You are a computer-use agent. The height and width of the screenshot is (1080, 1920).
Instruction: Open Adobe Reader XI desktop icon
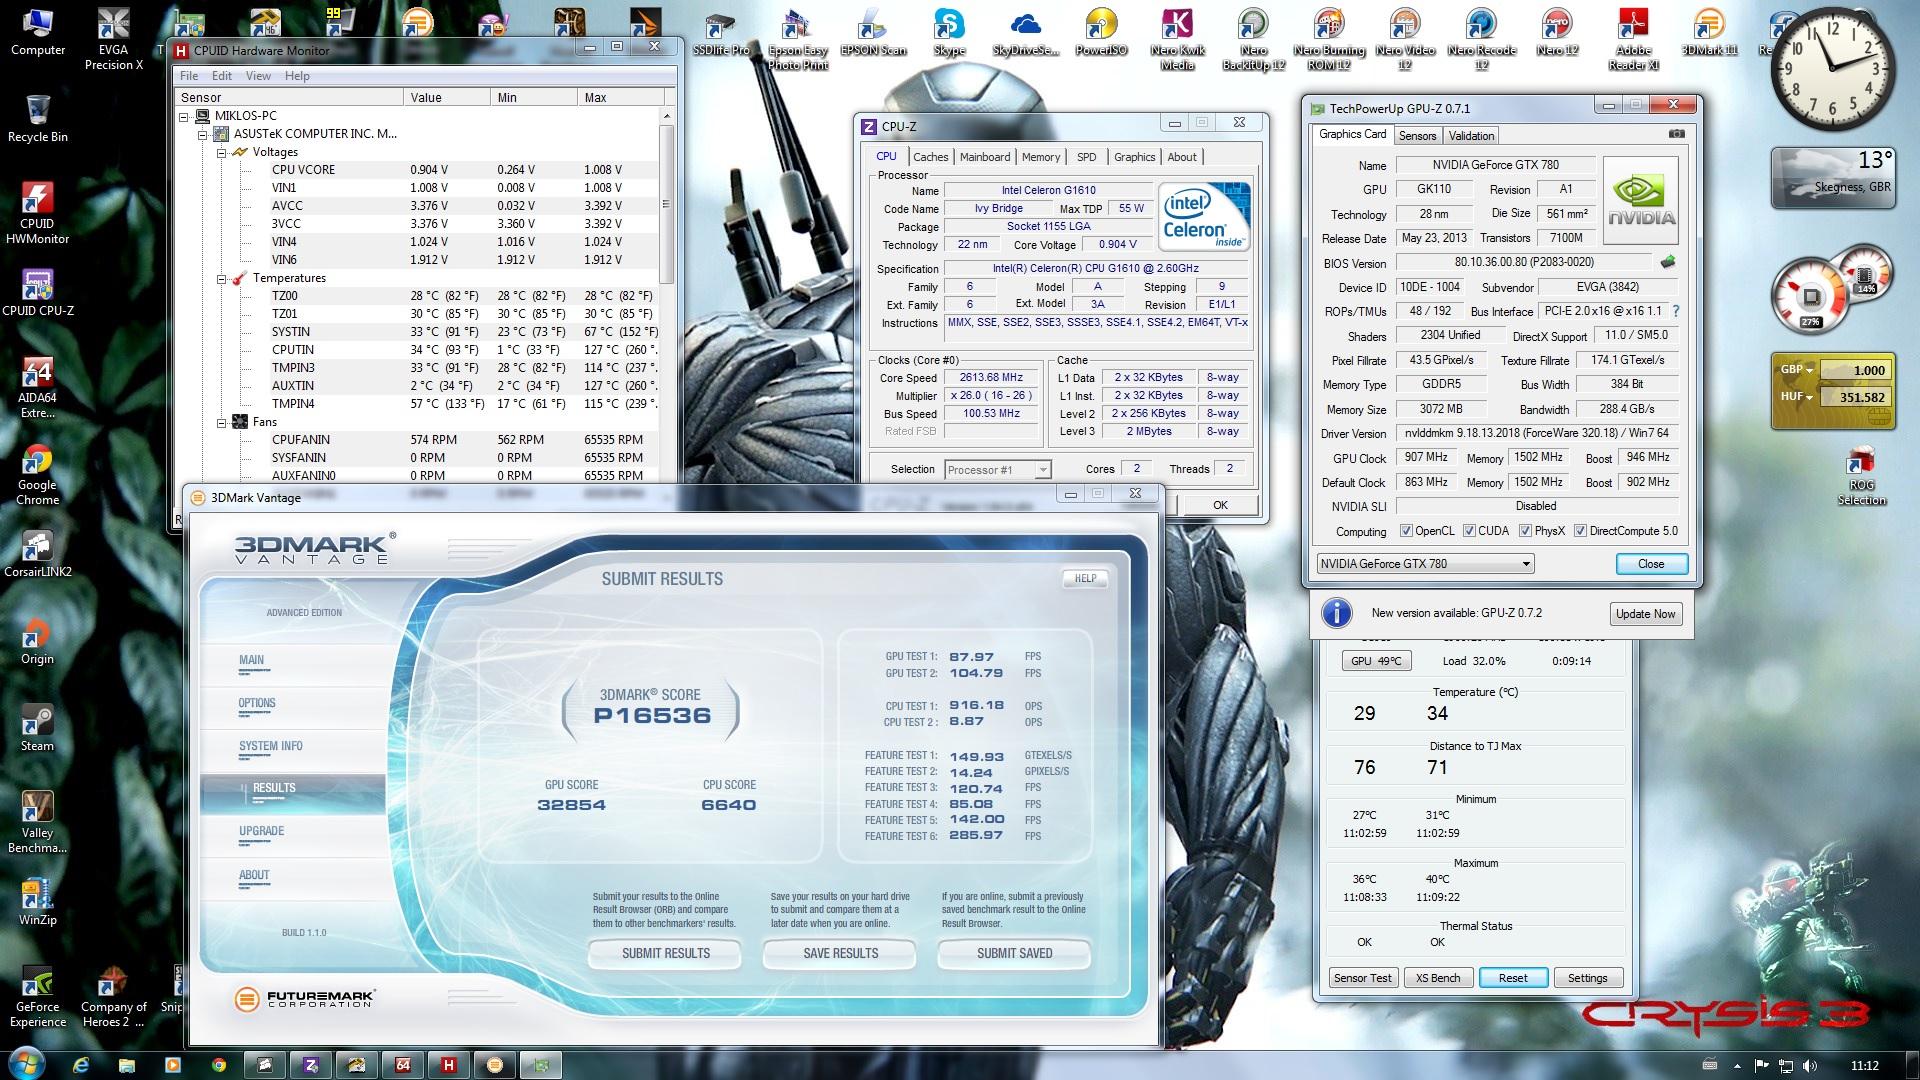[1634, 39]
